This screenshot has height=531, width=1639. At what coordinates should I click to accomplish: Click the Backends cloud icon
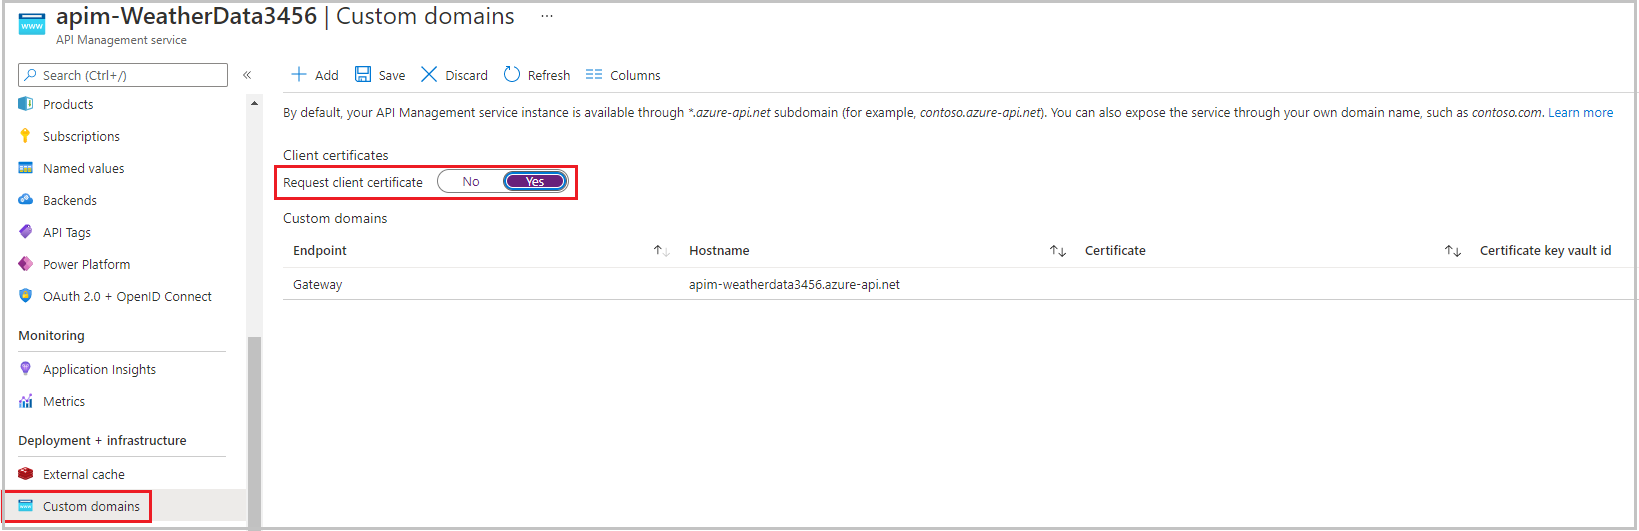(26, 200)
